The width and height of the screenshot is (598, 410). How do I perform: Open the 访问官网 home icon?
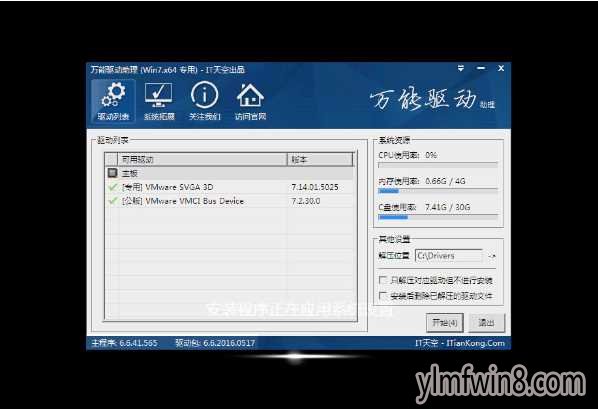(250, 101)
